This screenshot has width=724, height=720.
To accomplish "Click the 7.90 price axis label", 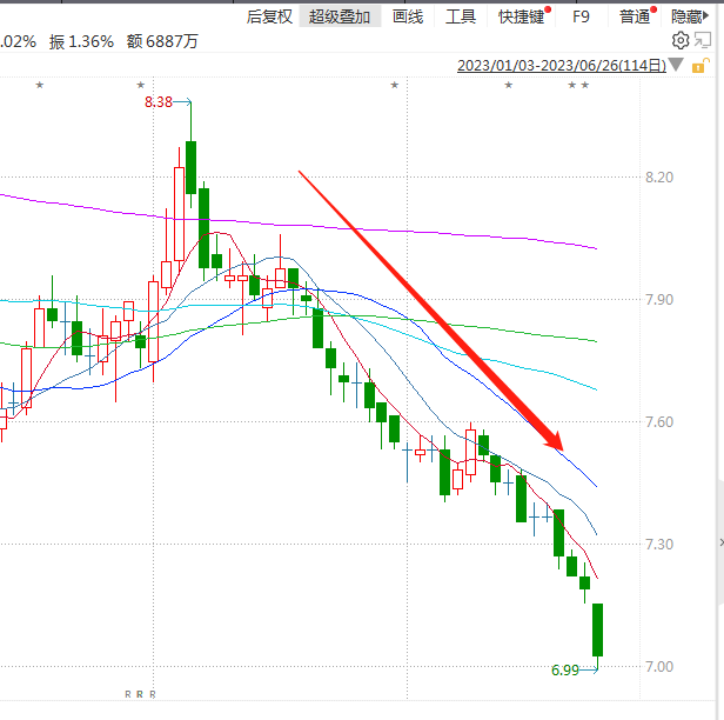I will click(659, 300).
